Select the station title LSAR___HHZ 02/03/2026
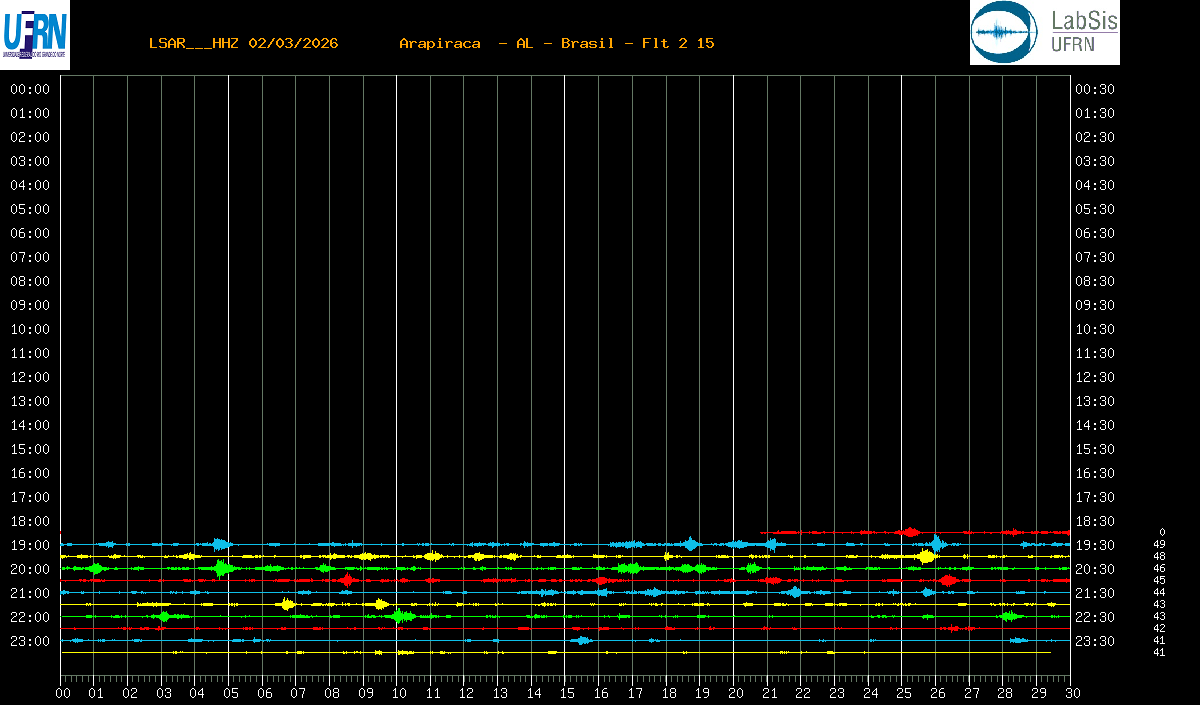This screenshot has height=705, width=1200. pyautogui.click(x=243, y=43)
